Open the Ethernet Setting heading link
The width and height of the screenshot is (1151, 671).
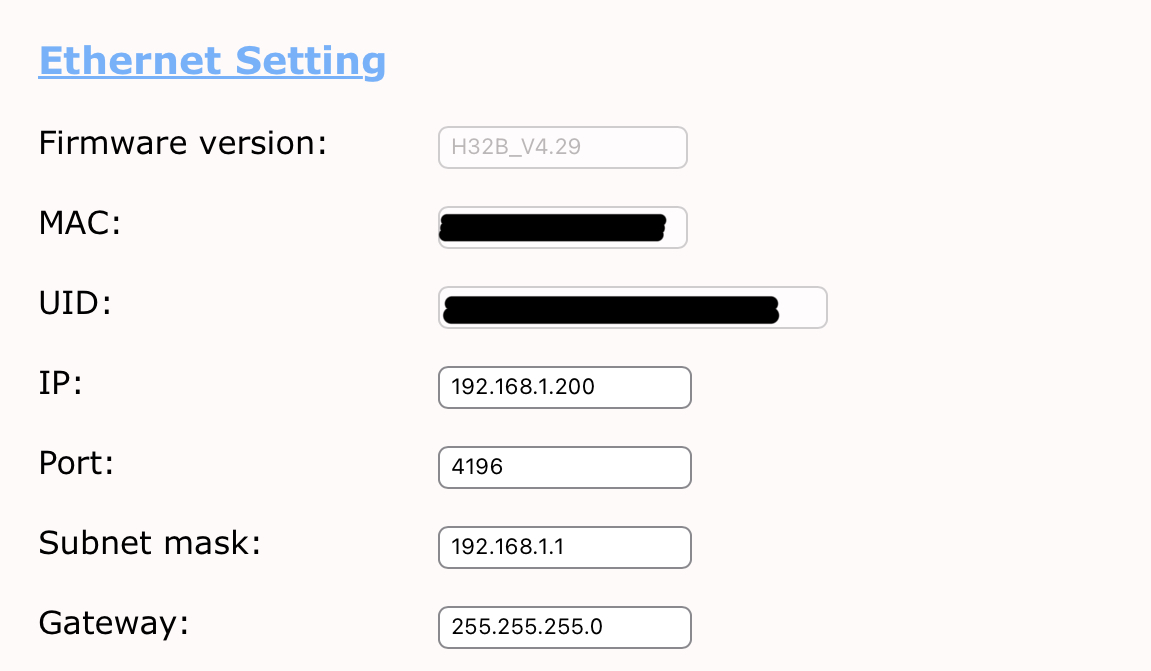[212, 61]
